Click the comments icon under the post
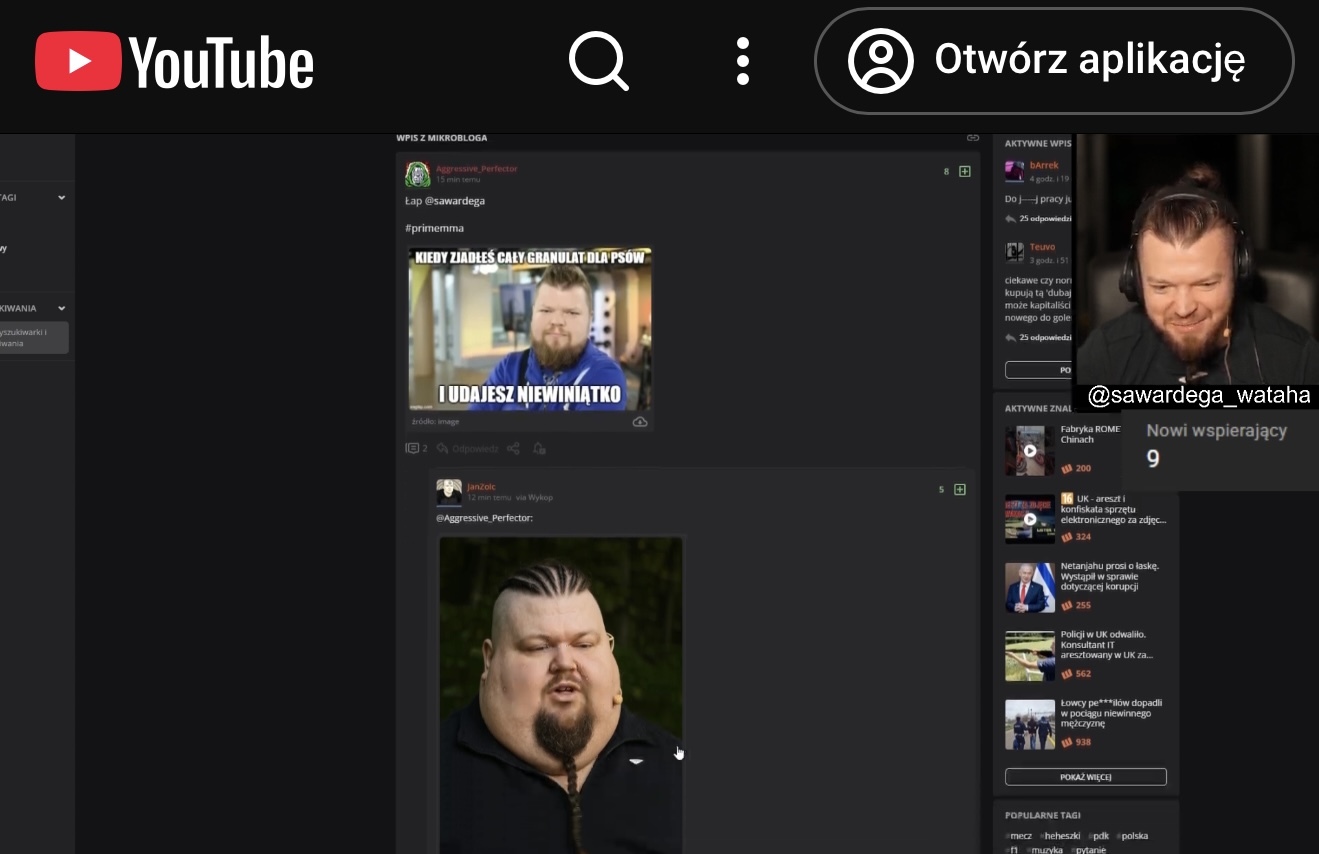The image size is (1319, 854). tap(411, 448)
